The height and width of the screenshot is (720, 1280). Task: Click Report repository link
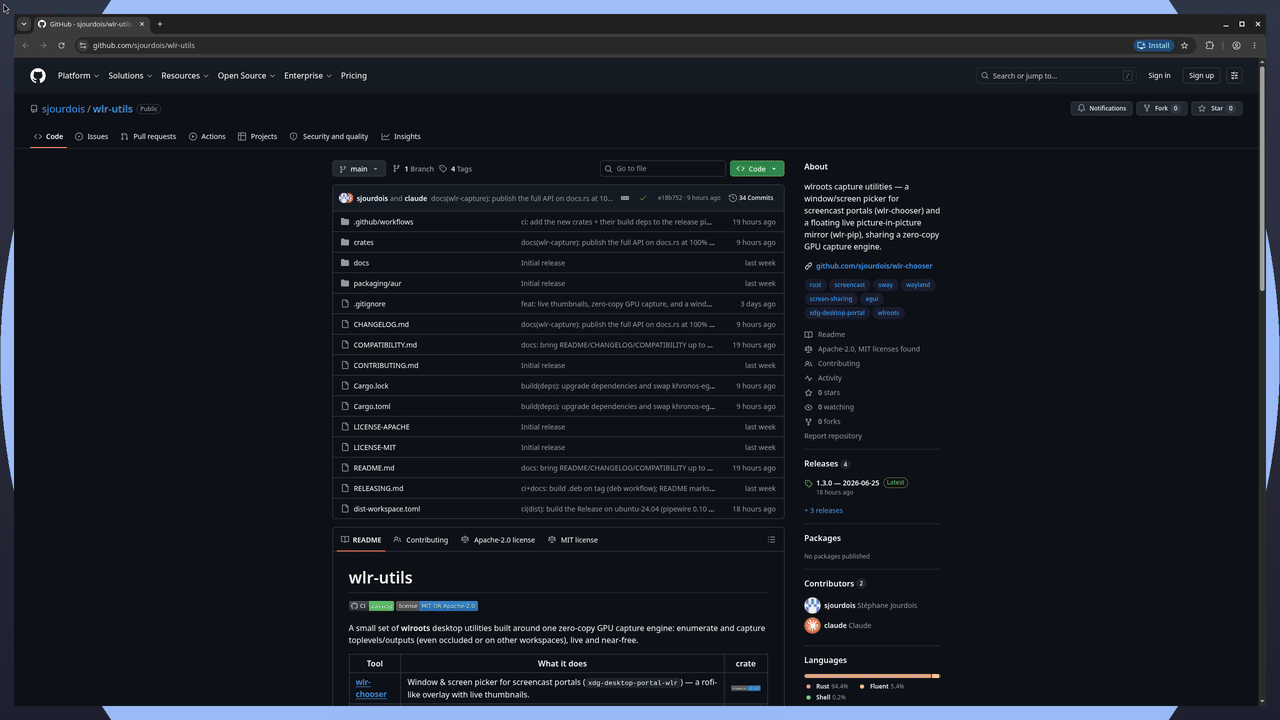pos(833,436)
